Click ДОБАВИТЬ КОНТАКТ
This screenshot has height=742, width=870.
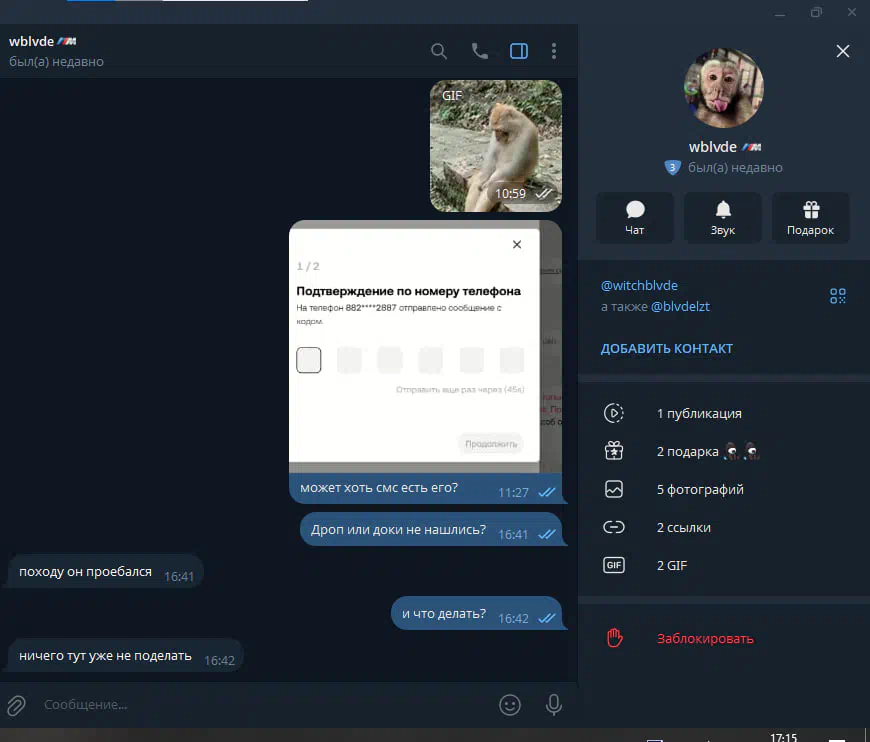(666, 349)
